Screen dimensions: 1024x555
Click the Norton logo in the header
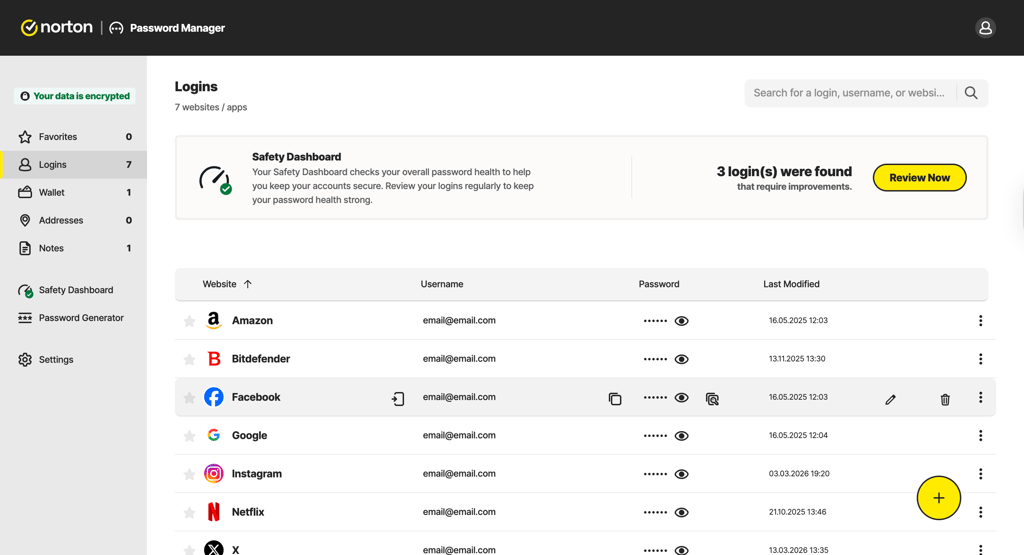pyautogui.click(x=57, y=27)
